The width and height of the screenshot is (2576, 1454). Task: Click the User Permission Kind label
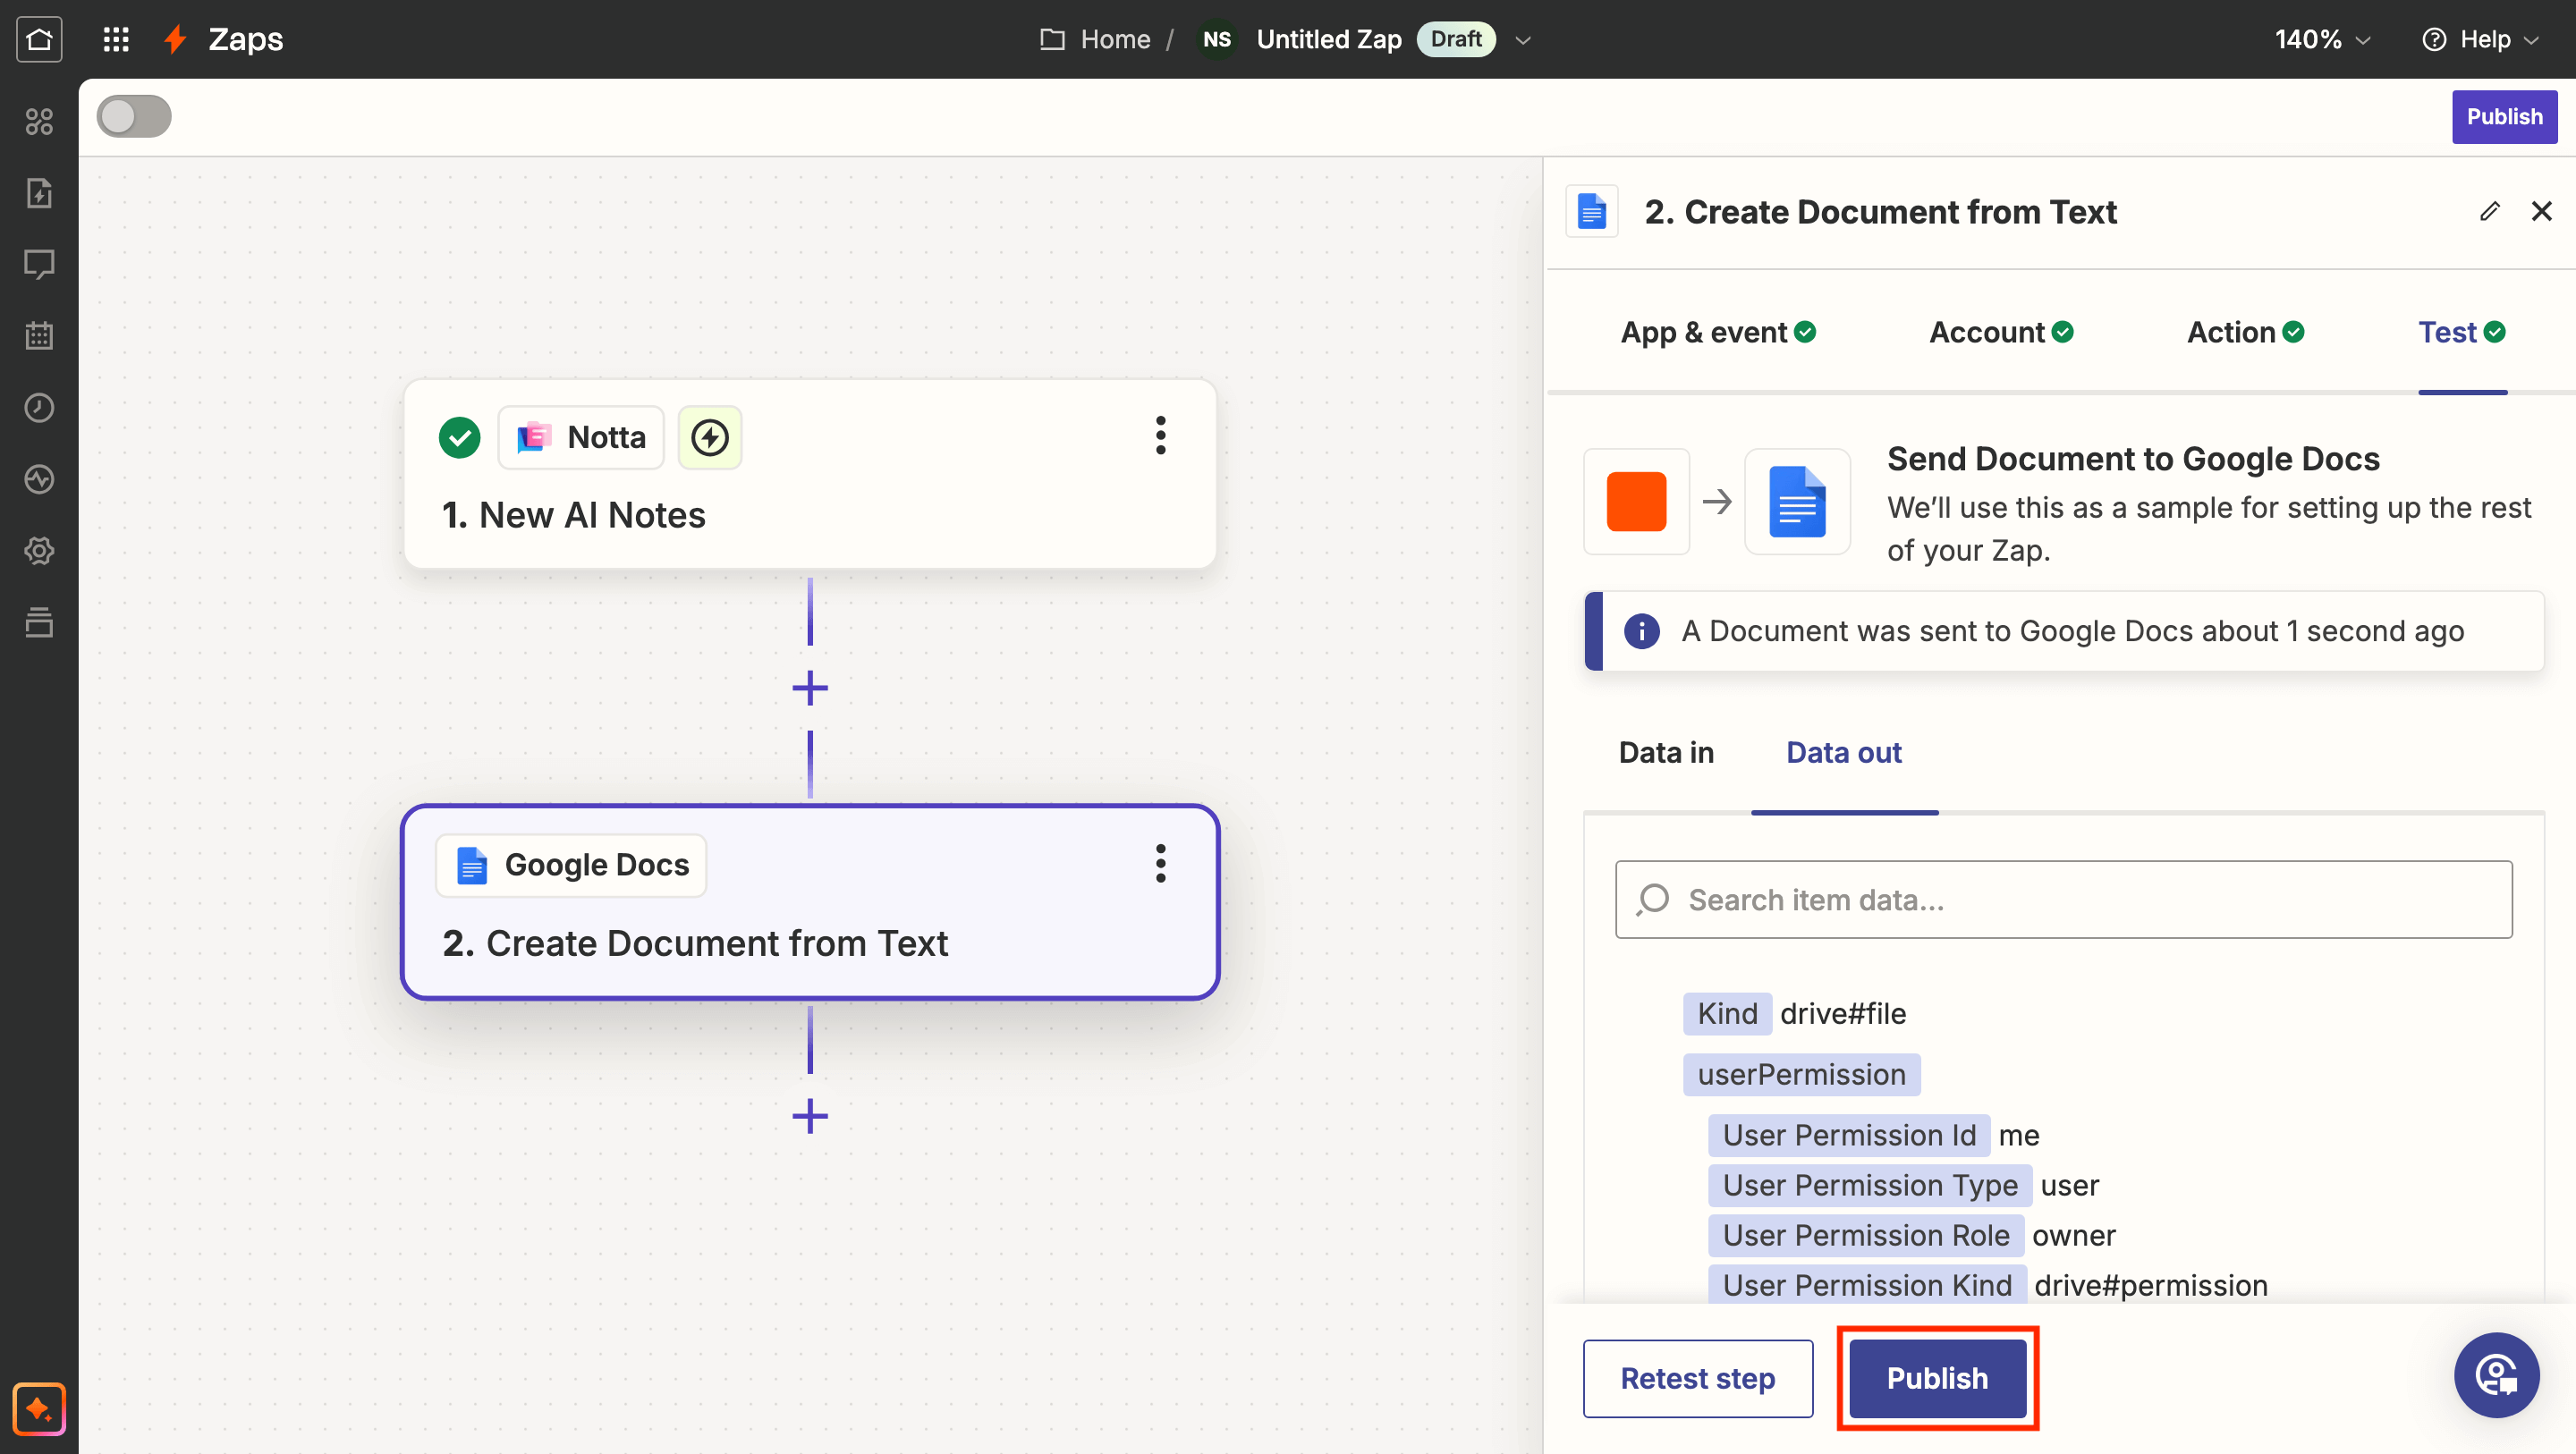[1867, 1285]
